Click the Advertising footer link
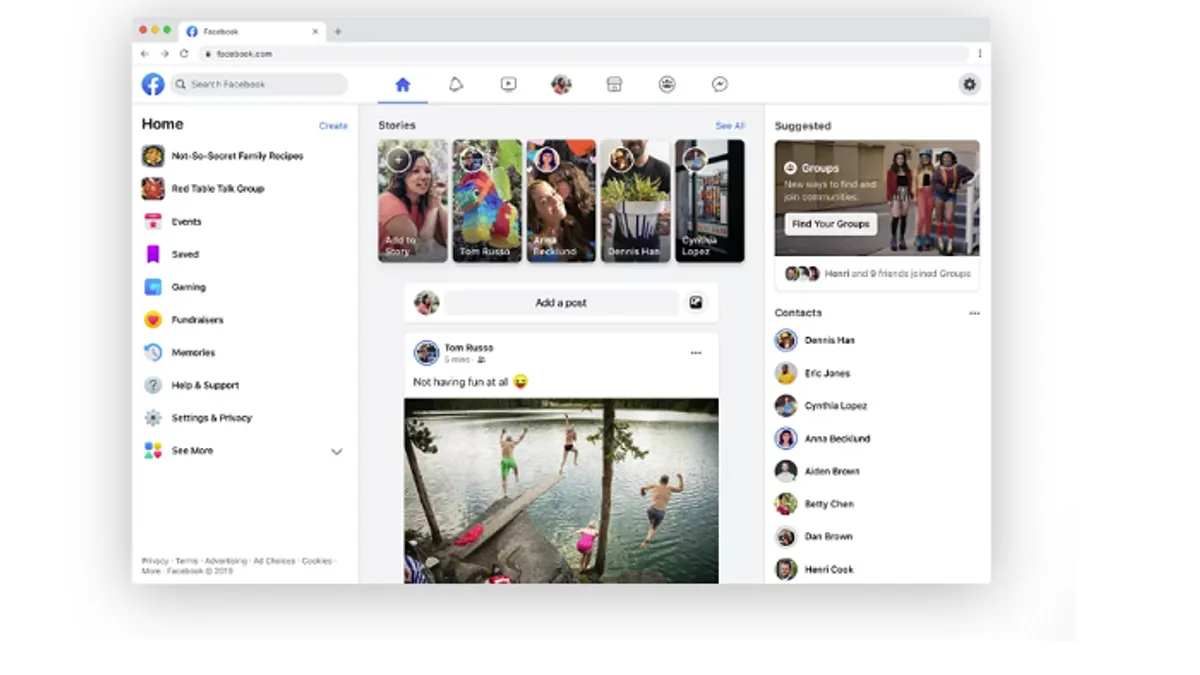Image resolution: width=1200 pixels, height=675 pixels. pos(225,561)
